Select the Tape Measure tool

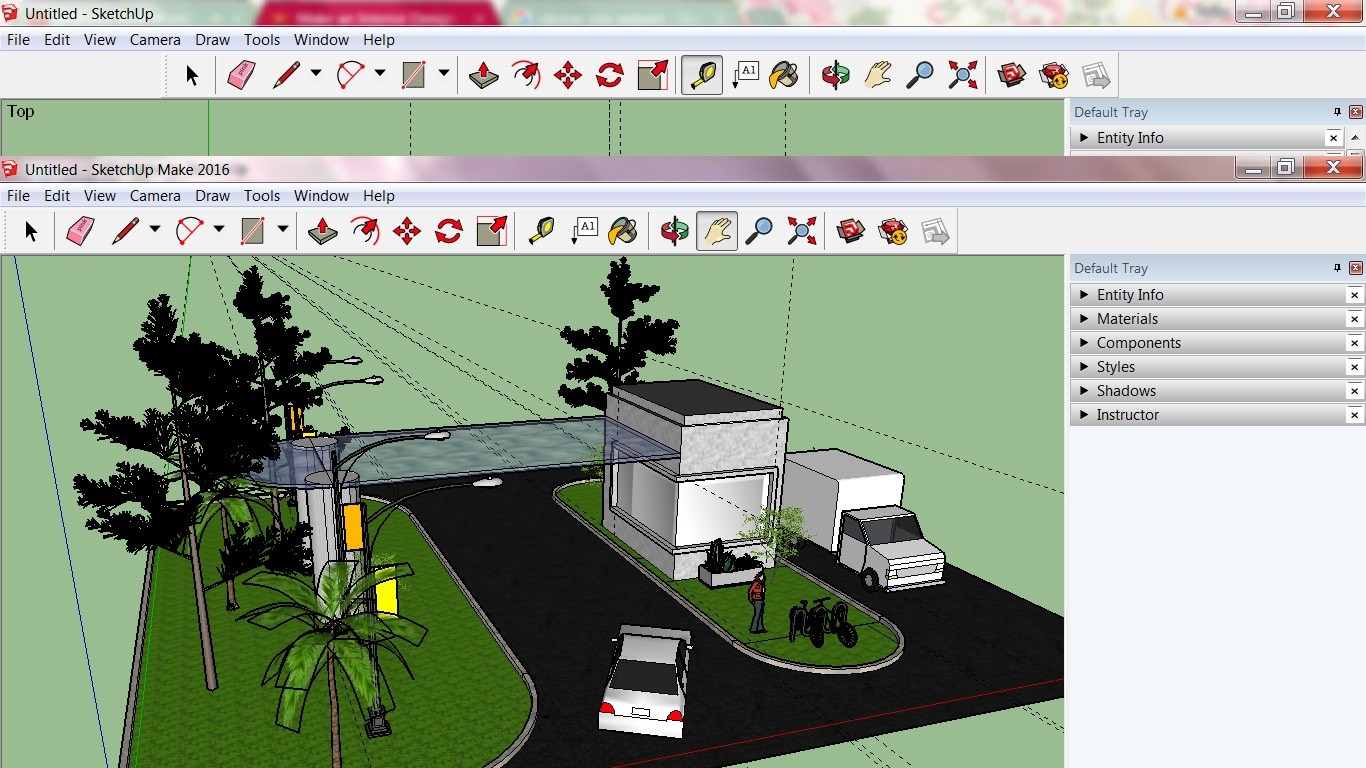click(x=539, y=230)
